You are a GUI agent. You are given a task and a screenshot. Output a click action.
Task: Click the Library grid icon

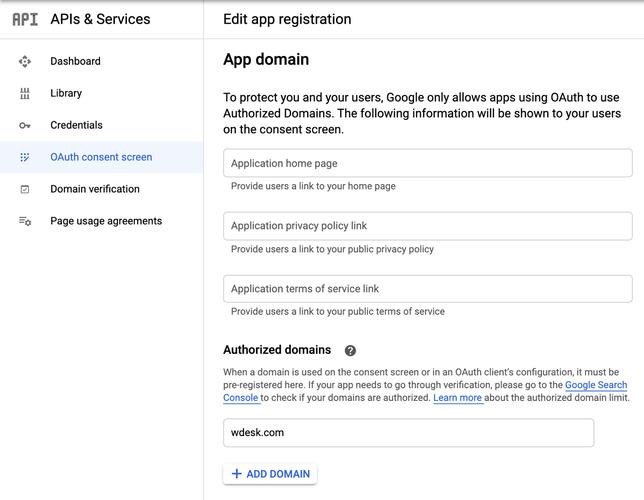[25, 93]
